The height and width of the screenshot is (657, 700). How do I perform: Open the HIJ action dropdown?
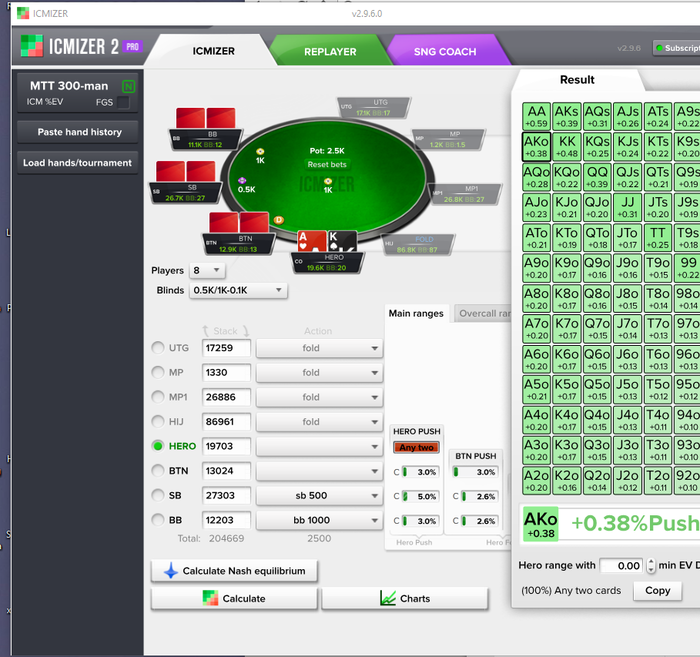[320, 422]
